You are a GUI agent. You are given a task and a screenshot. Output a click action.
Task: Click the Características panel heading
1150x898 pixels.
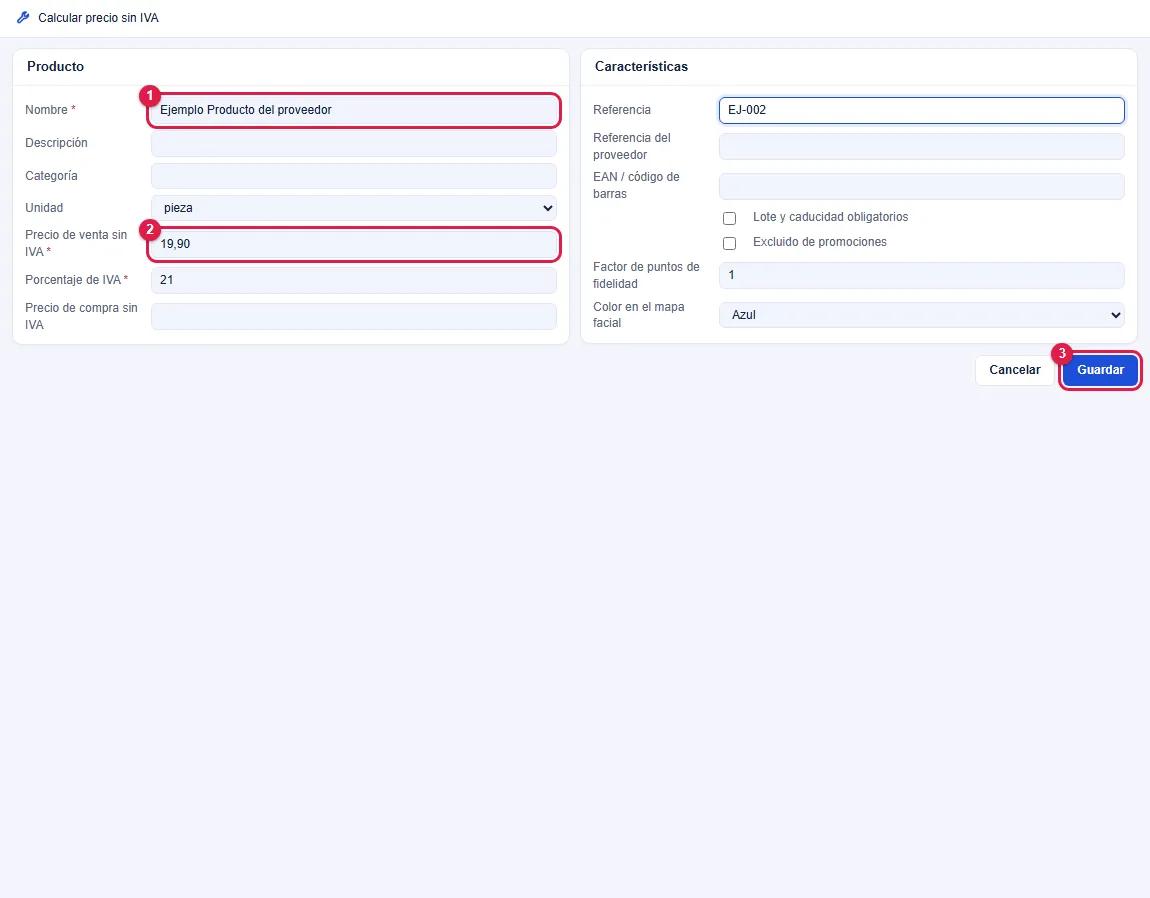pyautogui.click(x=641, y=66)
